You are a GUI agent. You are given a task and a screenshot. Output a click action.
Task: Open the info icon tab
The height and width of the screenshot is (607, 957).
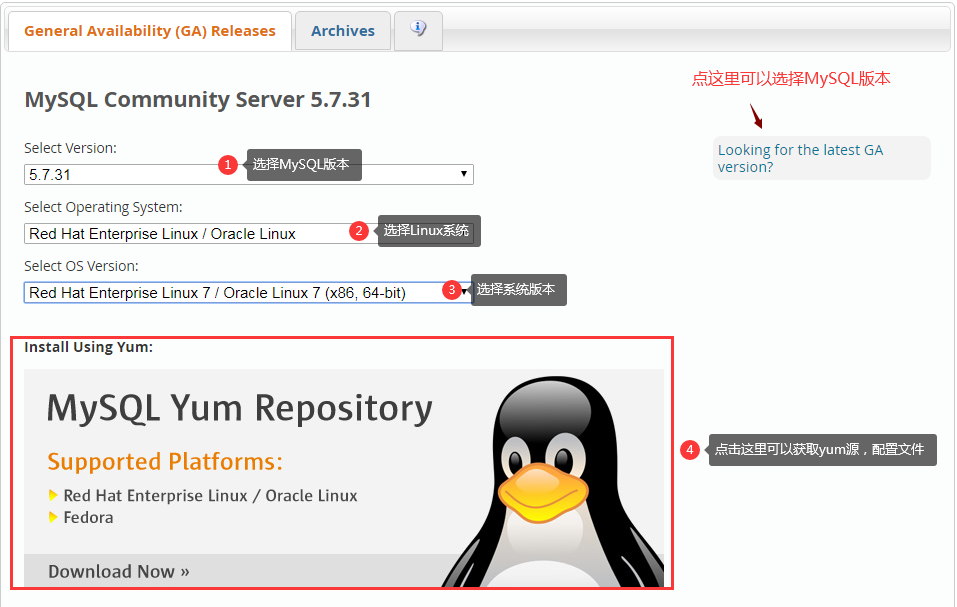(418, 29)
